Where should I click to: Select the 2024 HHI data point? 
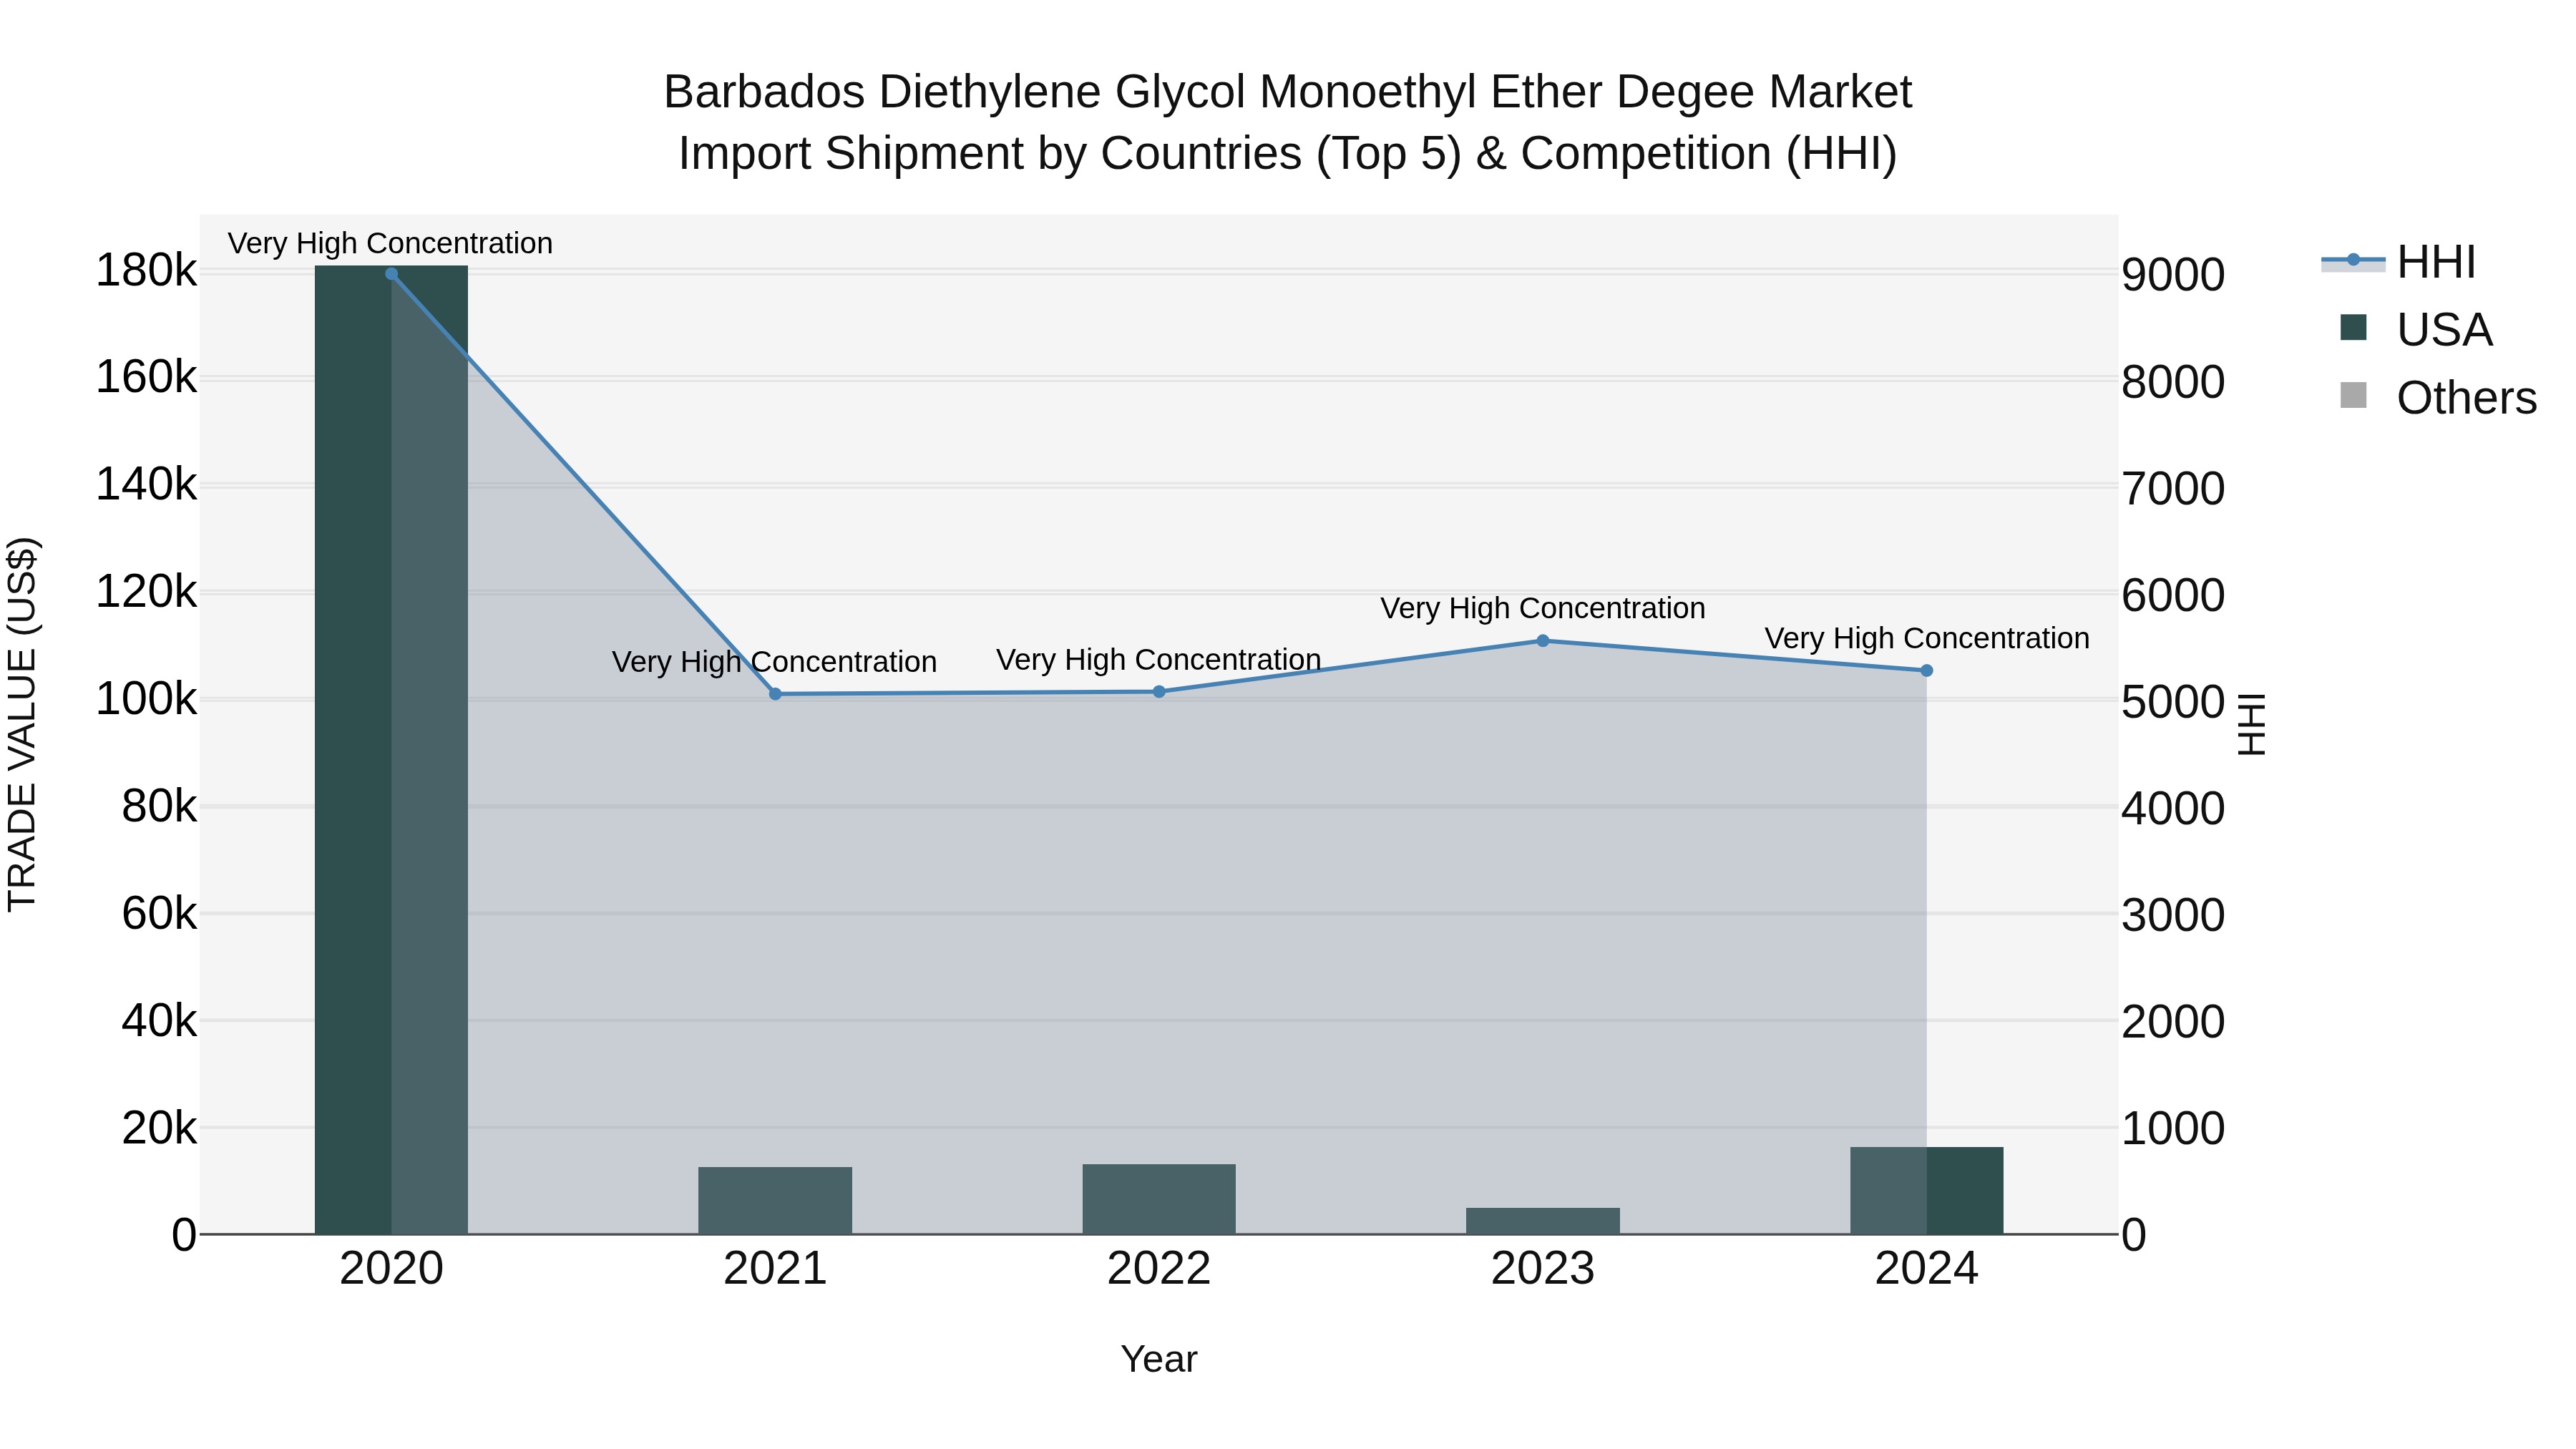1927,671
